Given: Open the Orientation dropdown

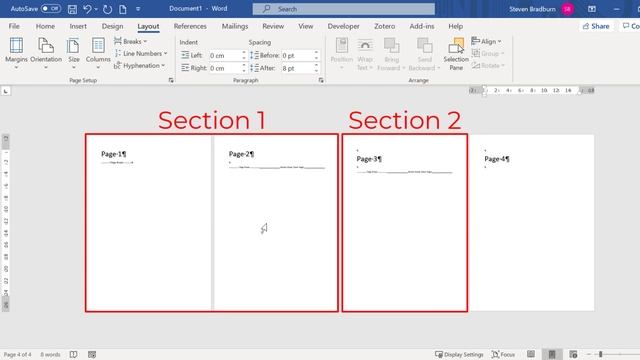Looking at the screenshot, I should (46, 53).
